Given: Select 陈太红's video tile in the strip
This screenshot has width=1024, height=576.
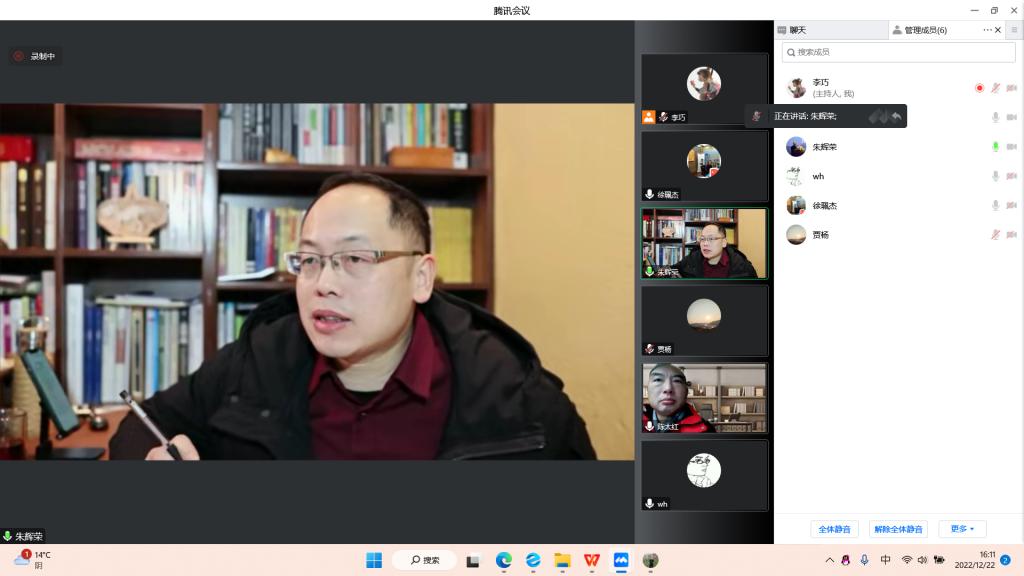Looking at the screenshot, I should point(704,398).
